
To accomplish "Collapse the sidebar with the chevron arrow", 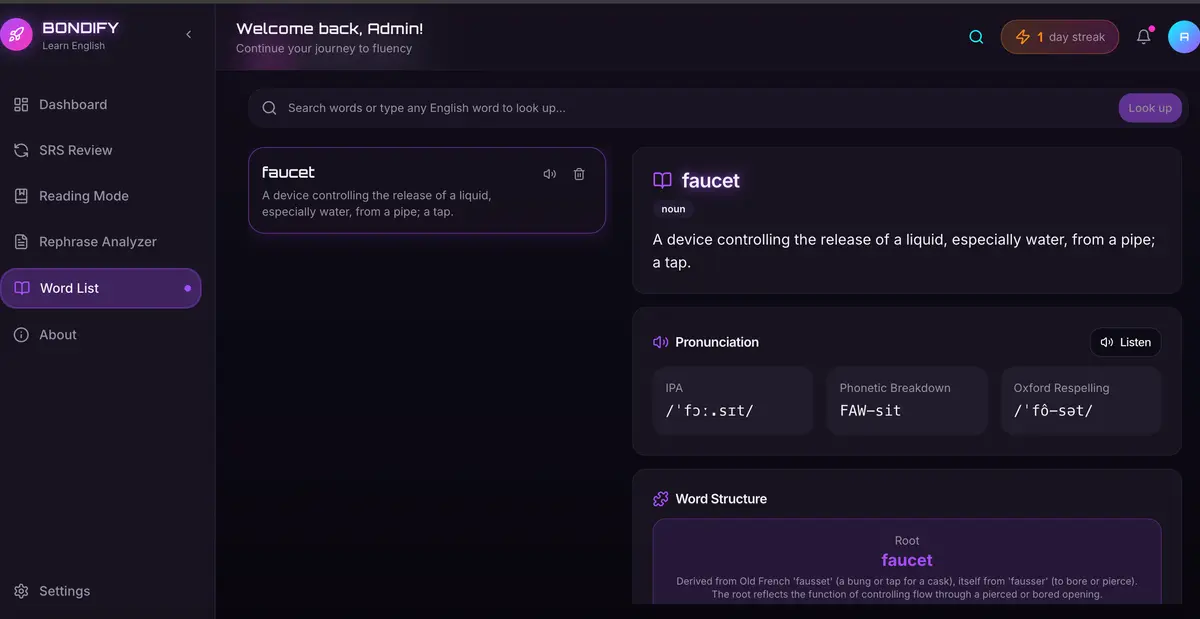I will point(189,35).
